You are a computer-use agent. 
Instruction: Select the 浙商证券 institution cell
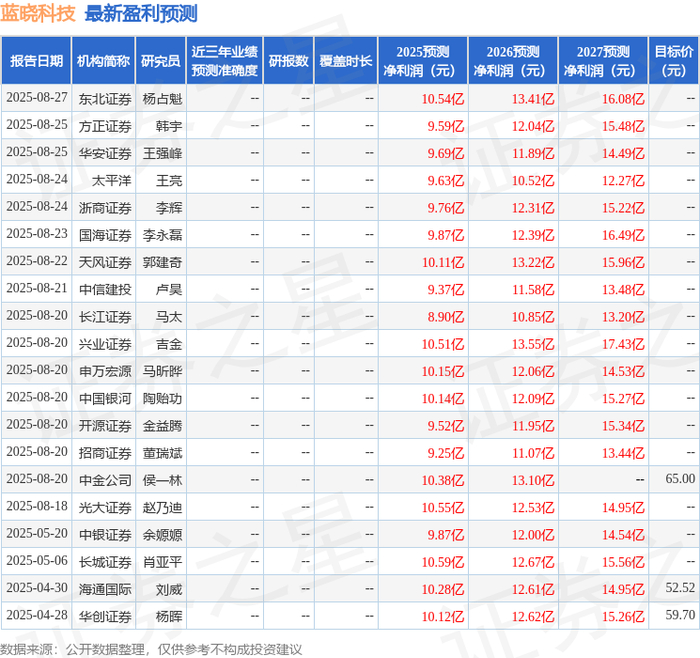[x=105, y=208]
